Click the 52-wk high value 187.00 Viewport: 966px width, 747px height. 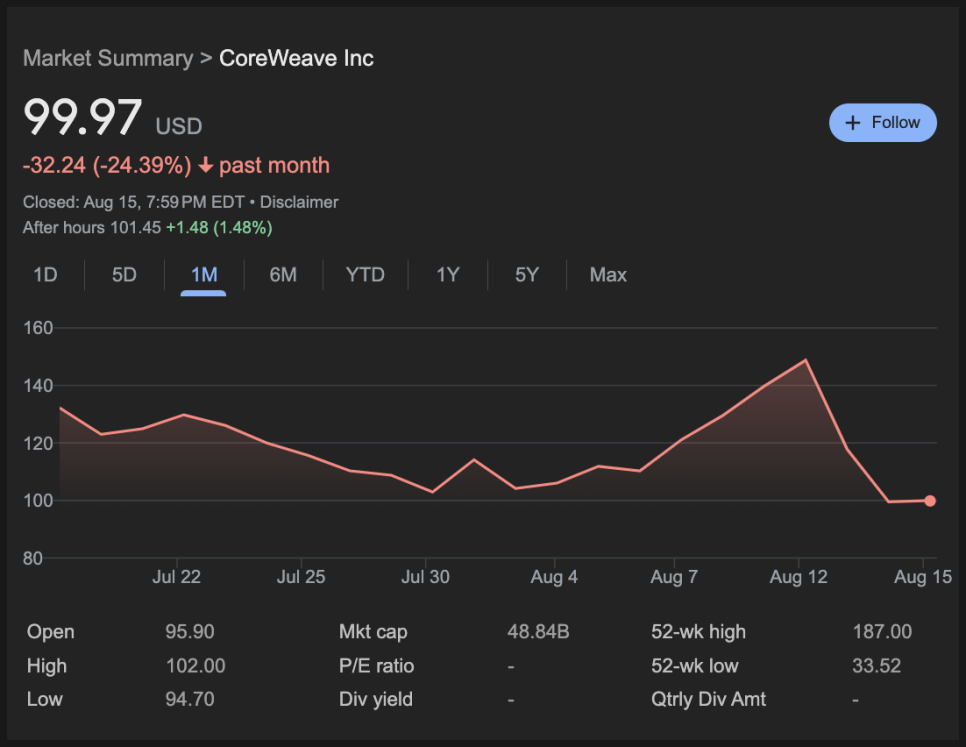[882, 632]
